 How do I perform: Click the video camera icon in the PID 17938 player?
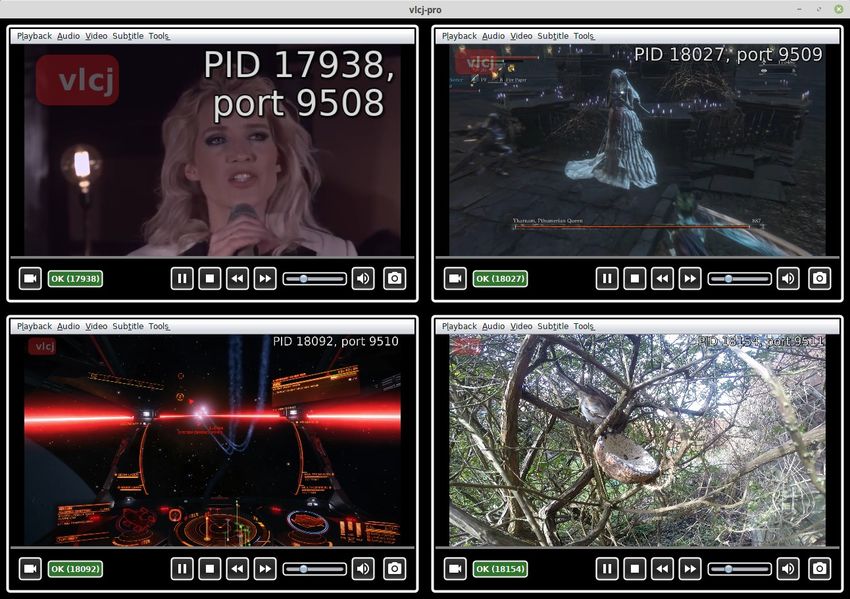coord(30,279)
